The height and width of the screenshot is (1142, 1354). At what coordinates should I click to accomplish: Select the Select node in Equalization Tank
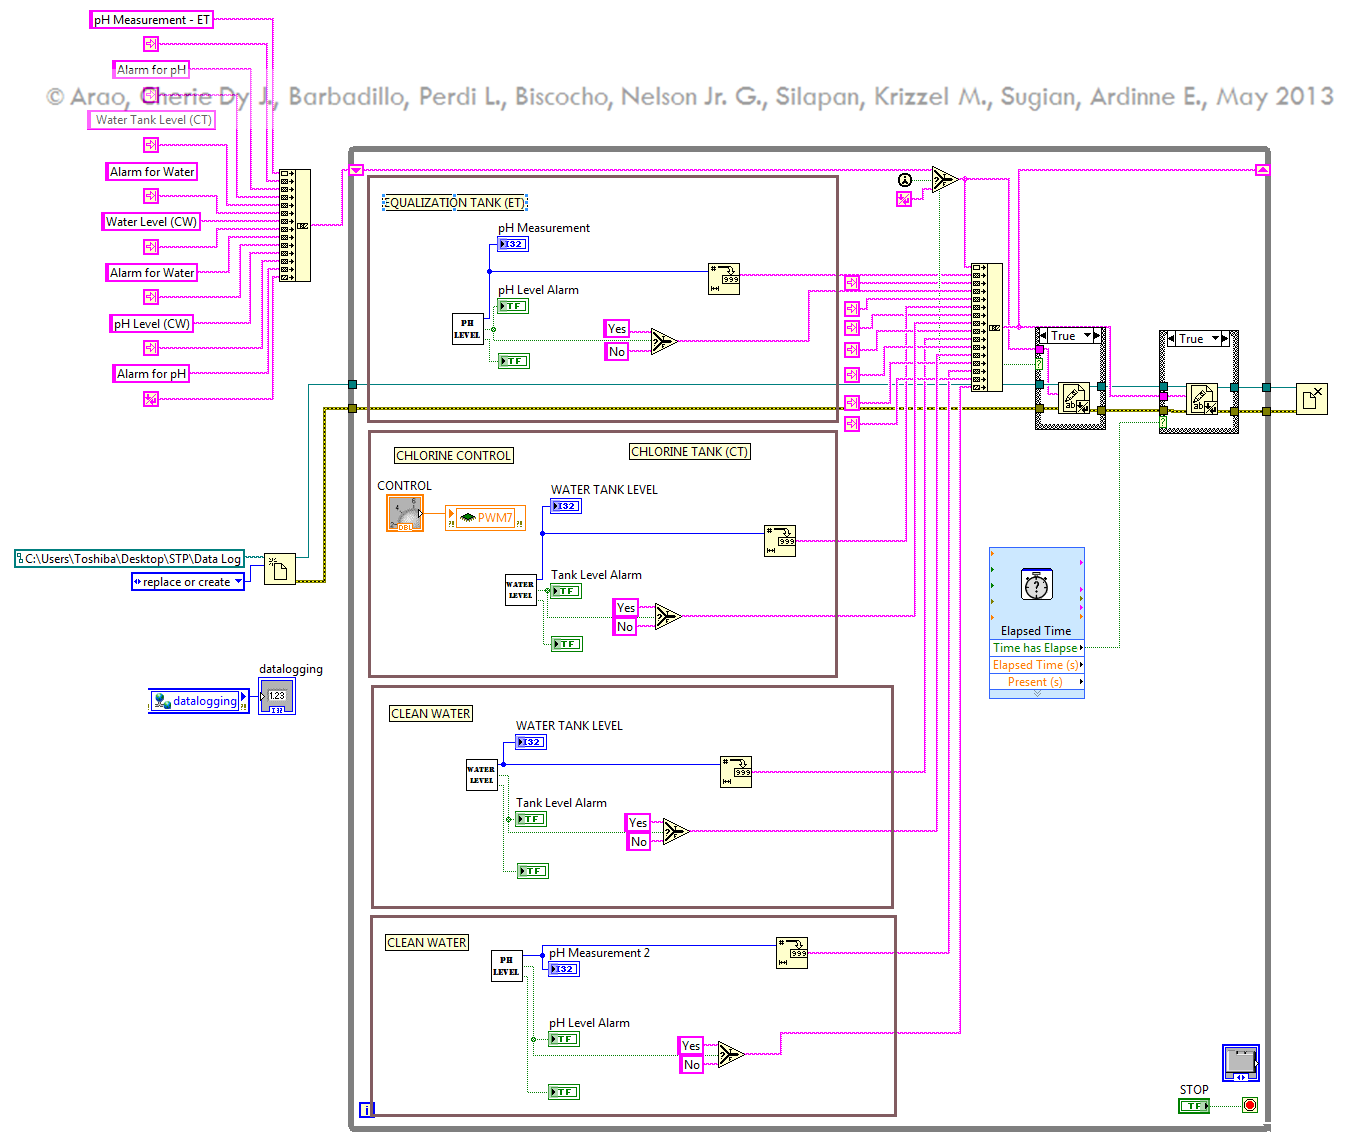point(664,342)
